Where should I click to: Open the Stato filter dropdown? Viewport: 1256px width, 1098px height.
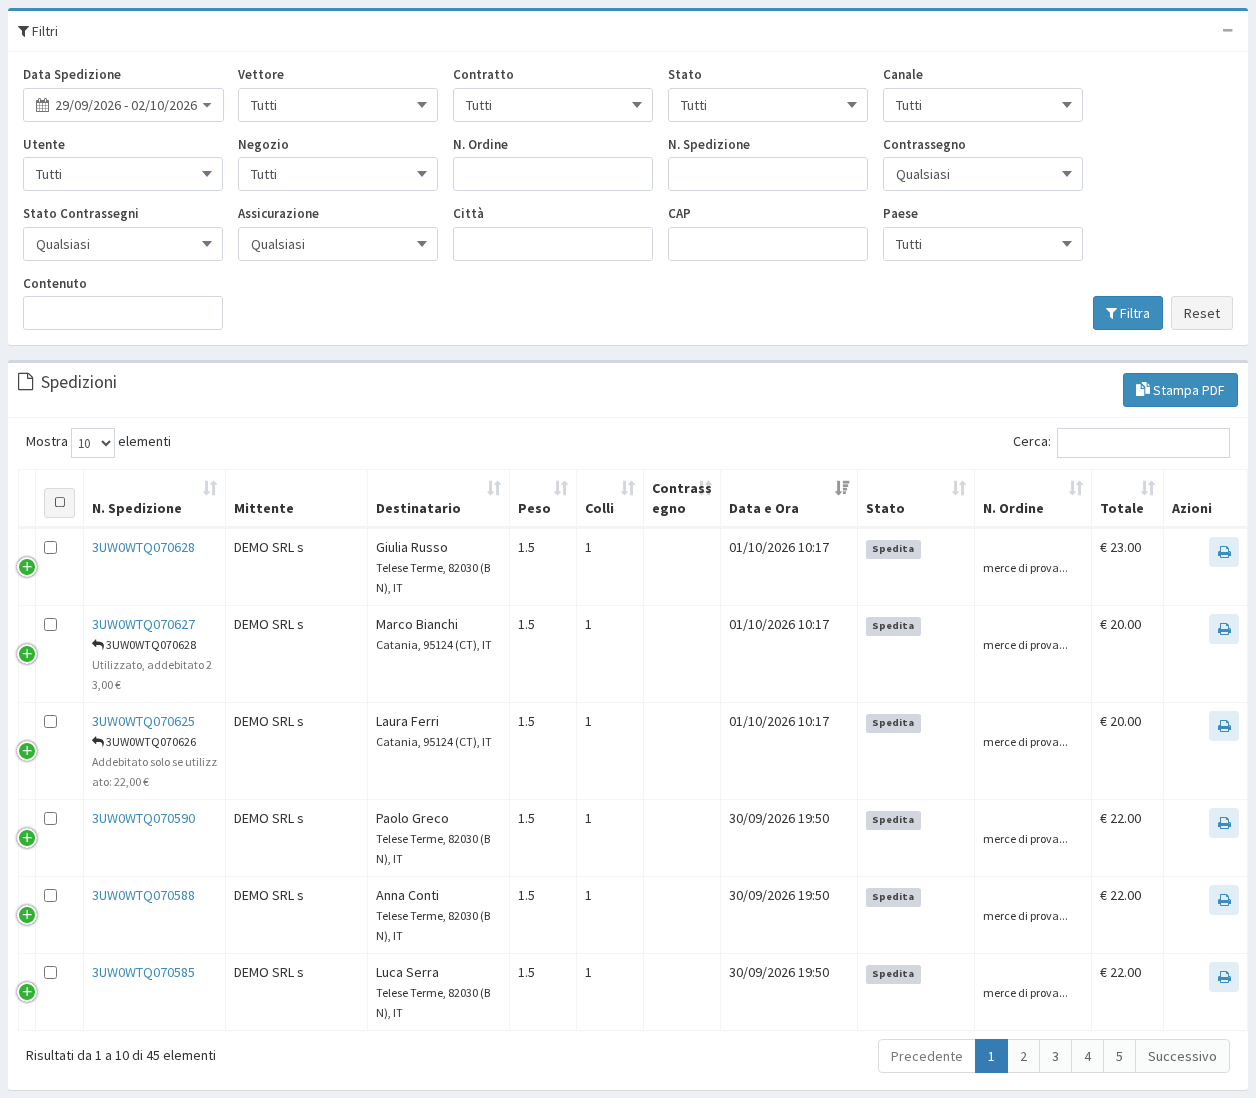coord(768,105)
